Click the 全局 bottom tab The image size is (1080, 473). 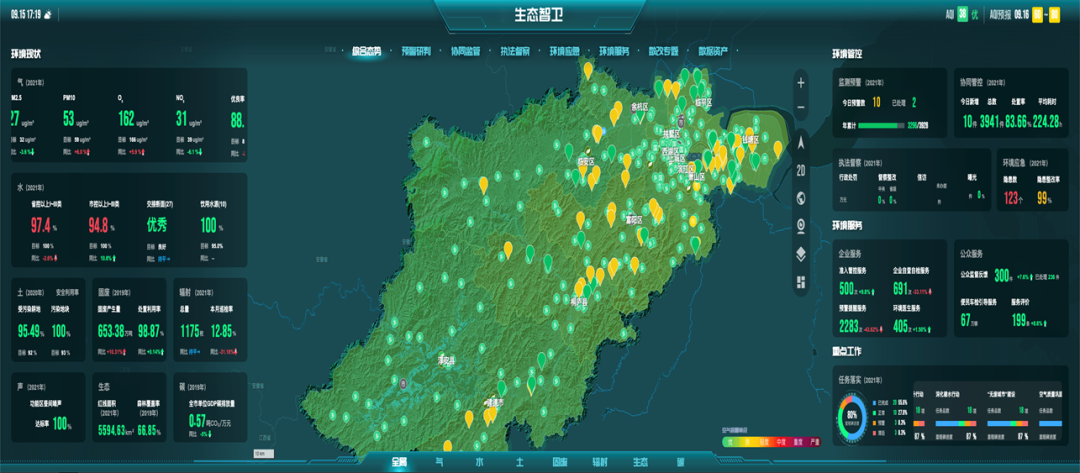pyautogui.click(x=399, y=462)
